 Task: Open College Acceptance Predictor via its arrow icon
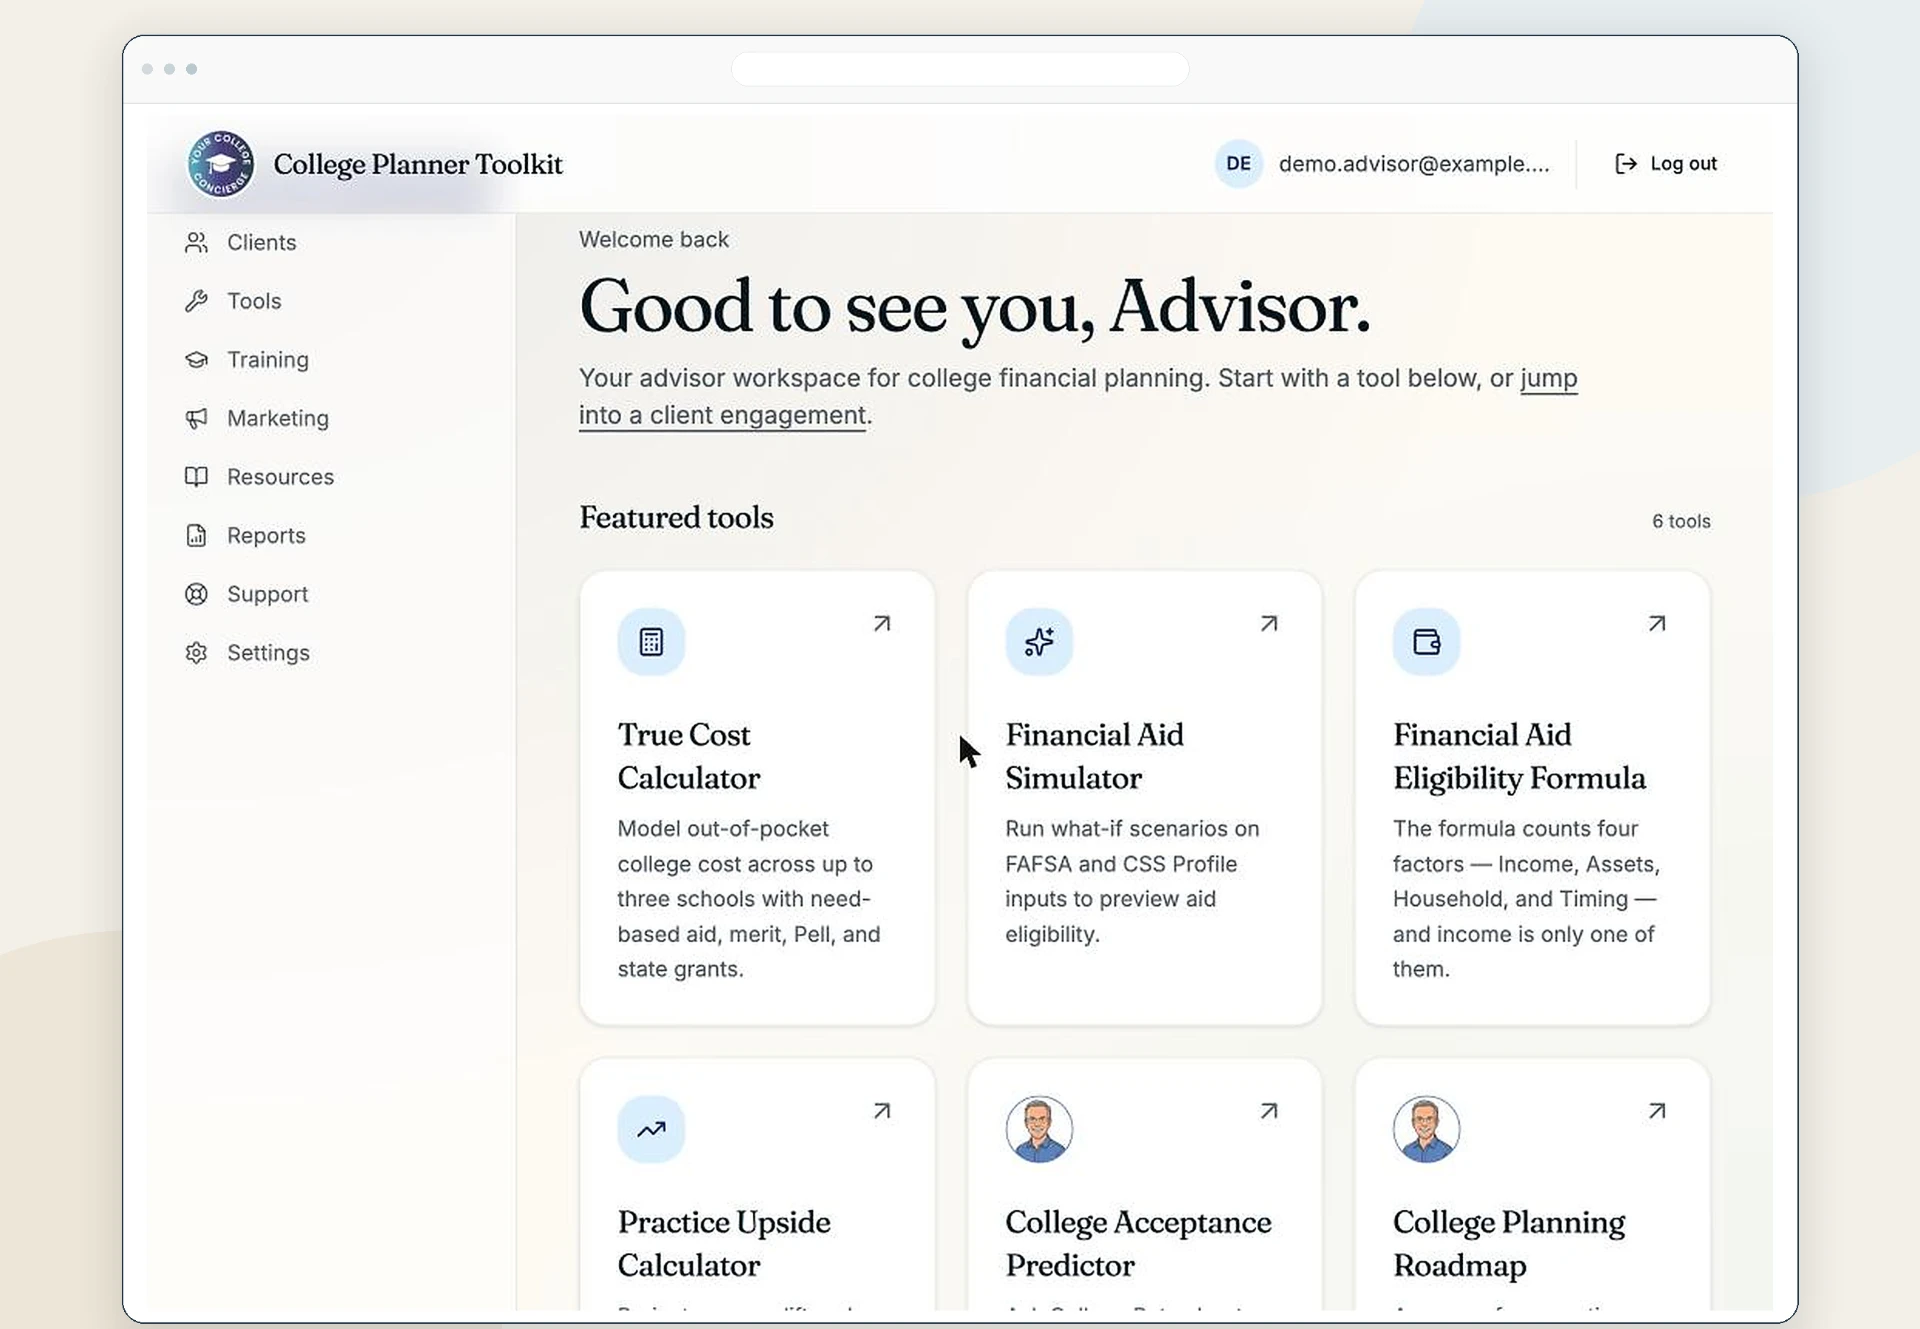tap(1269, 1111)
